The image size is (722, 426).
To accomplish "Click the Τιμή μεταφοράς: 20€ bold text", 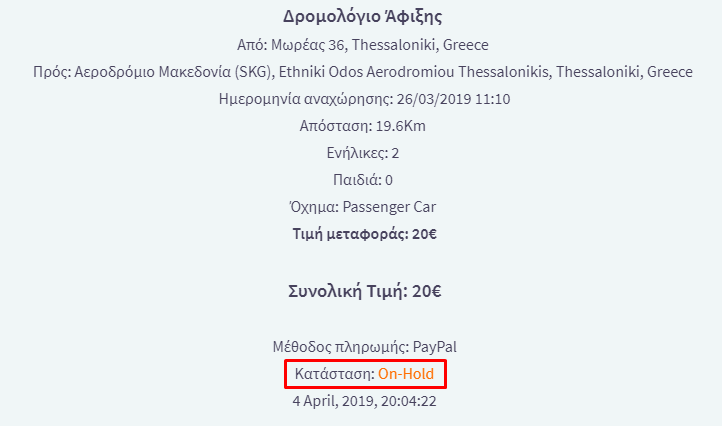I will click(364, 234).
